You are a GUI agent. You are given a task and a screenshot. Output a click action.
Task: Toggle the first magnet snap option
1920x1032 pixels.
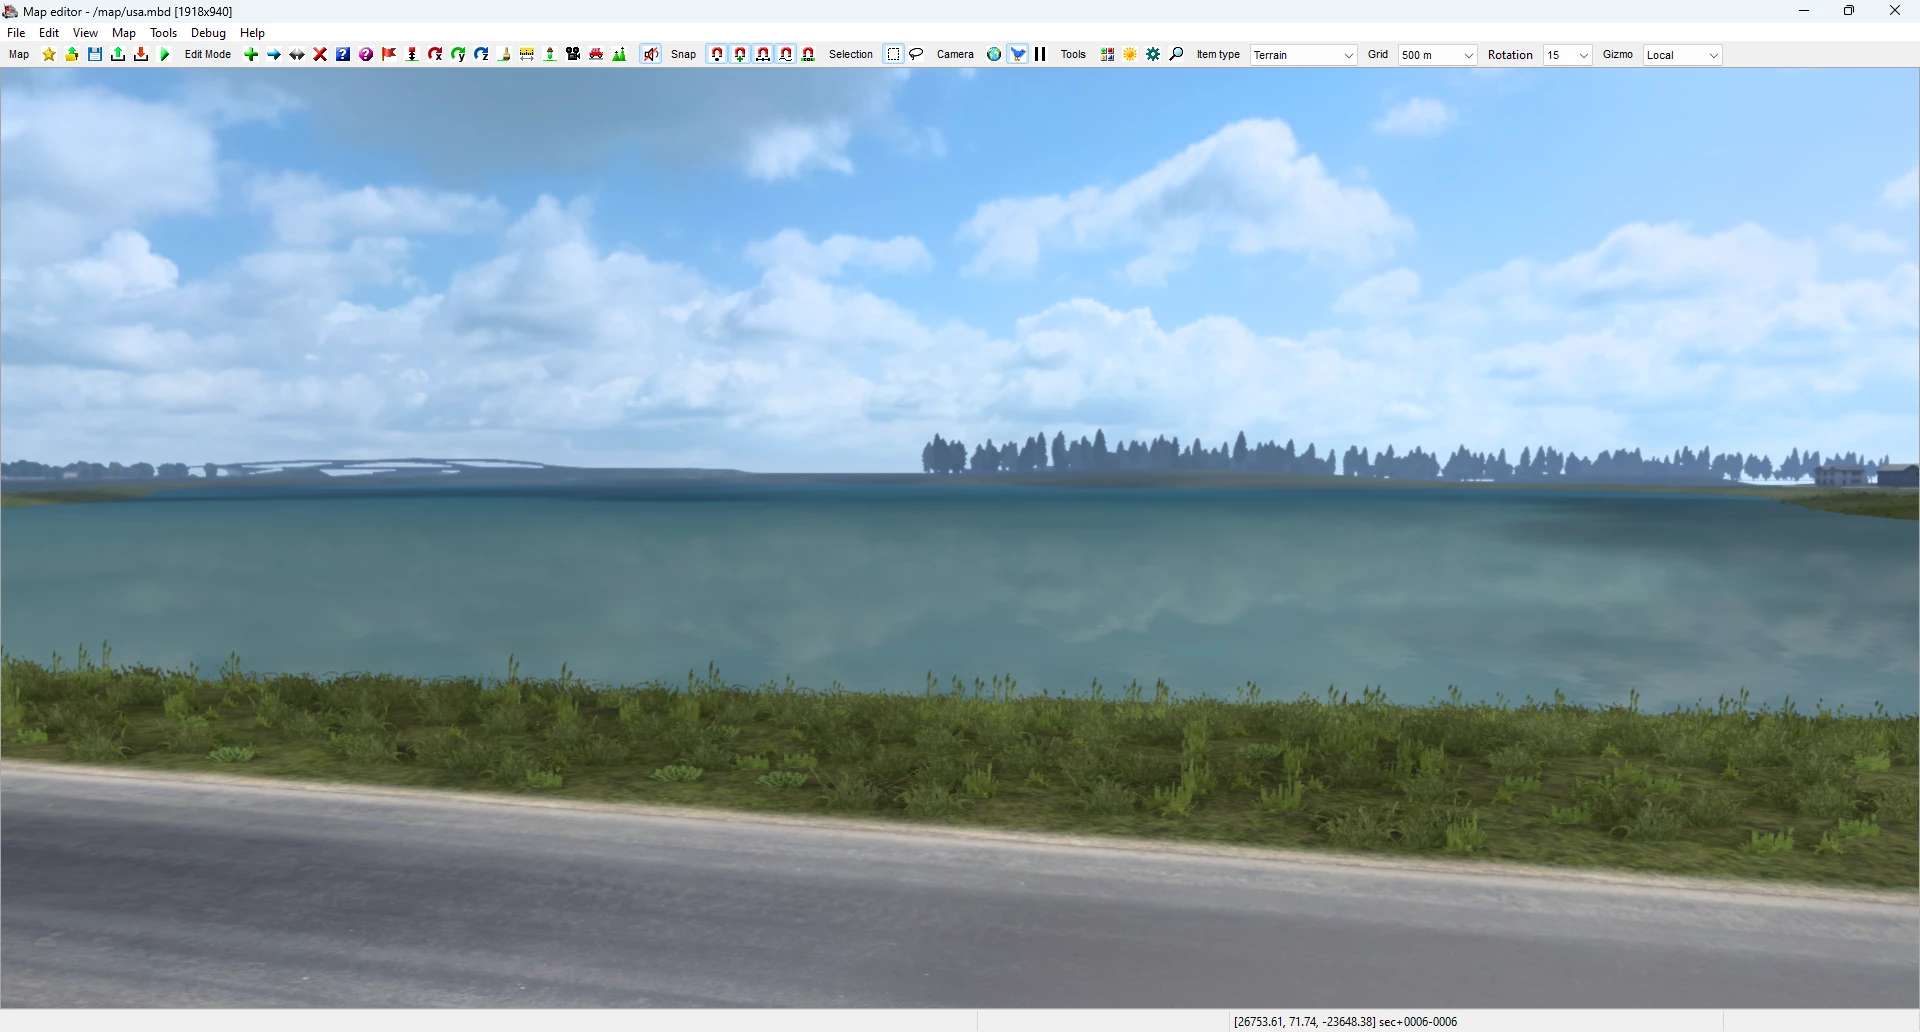coord(717,55)
